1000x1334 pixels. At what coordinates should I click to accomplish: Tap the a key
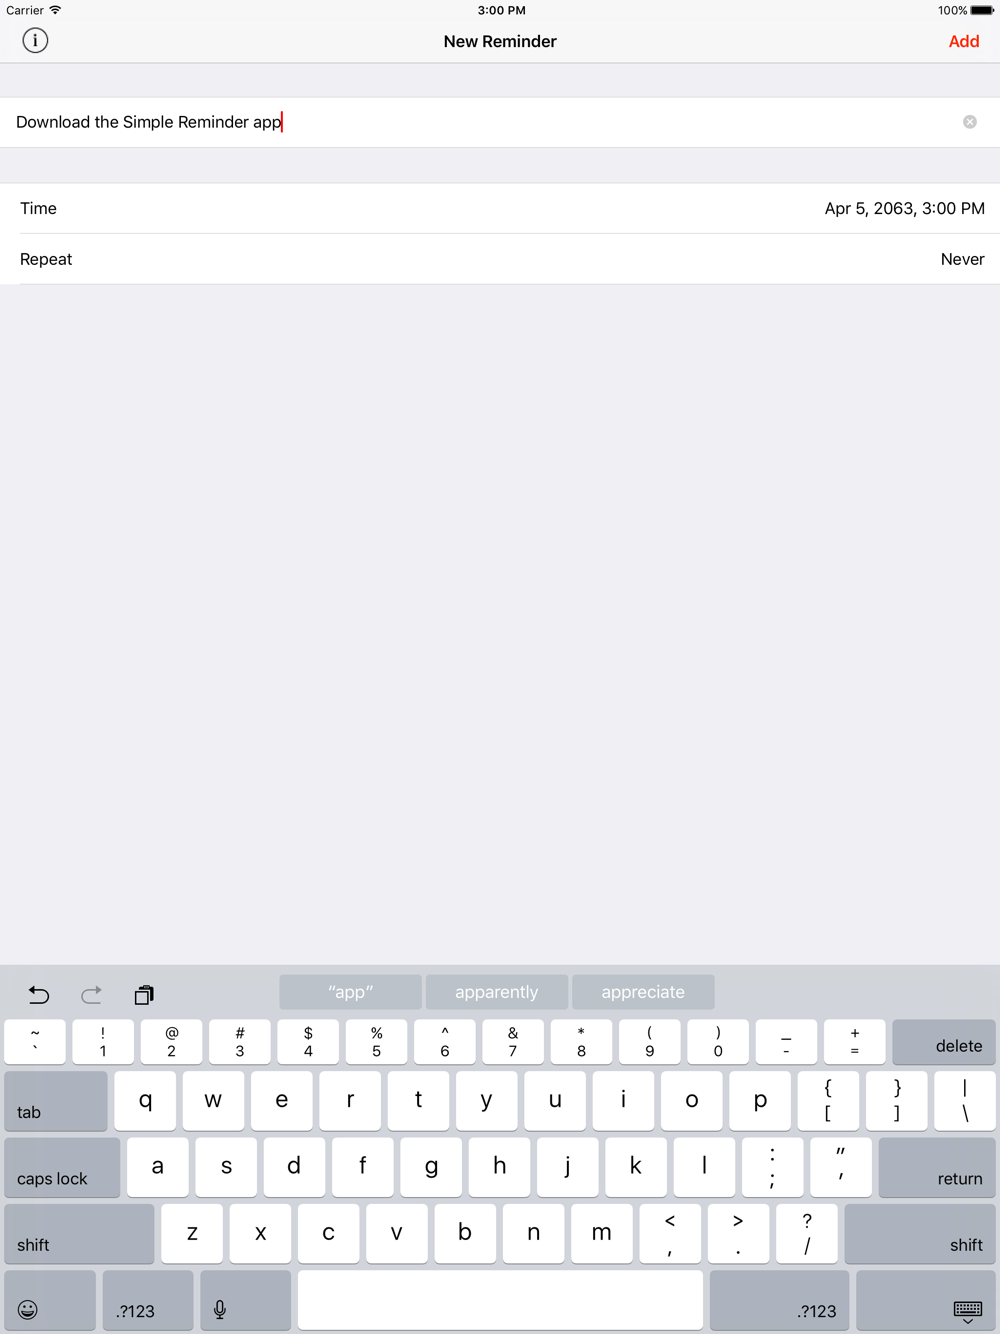[x=158, y=1167]
